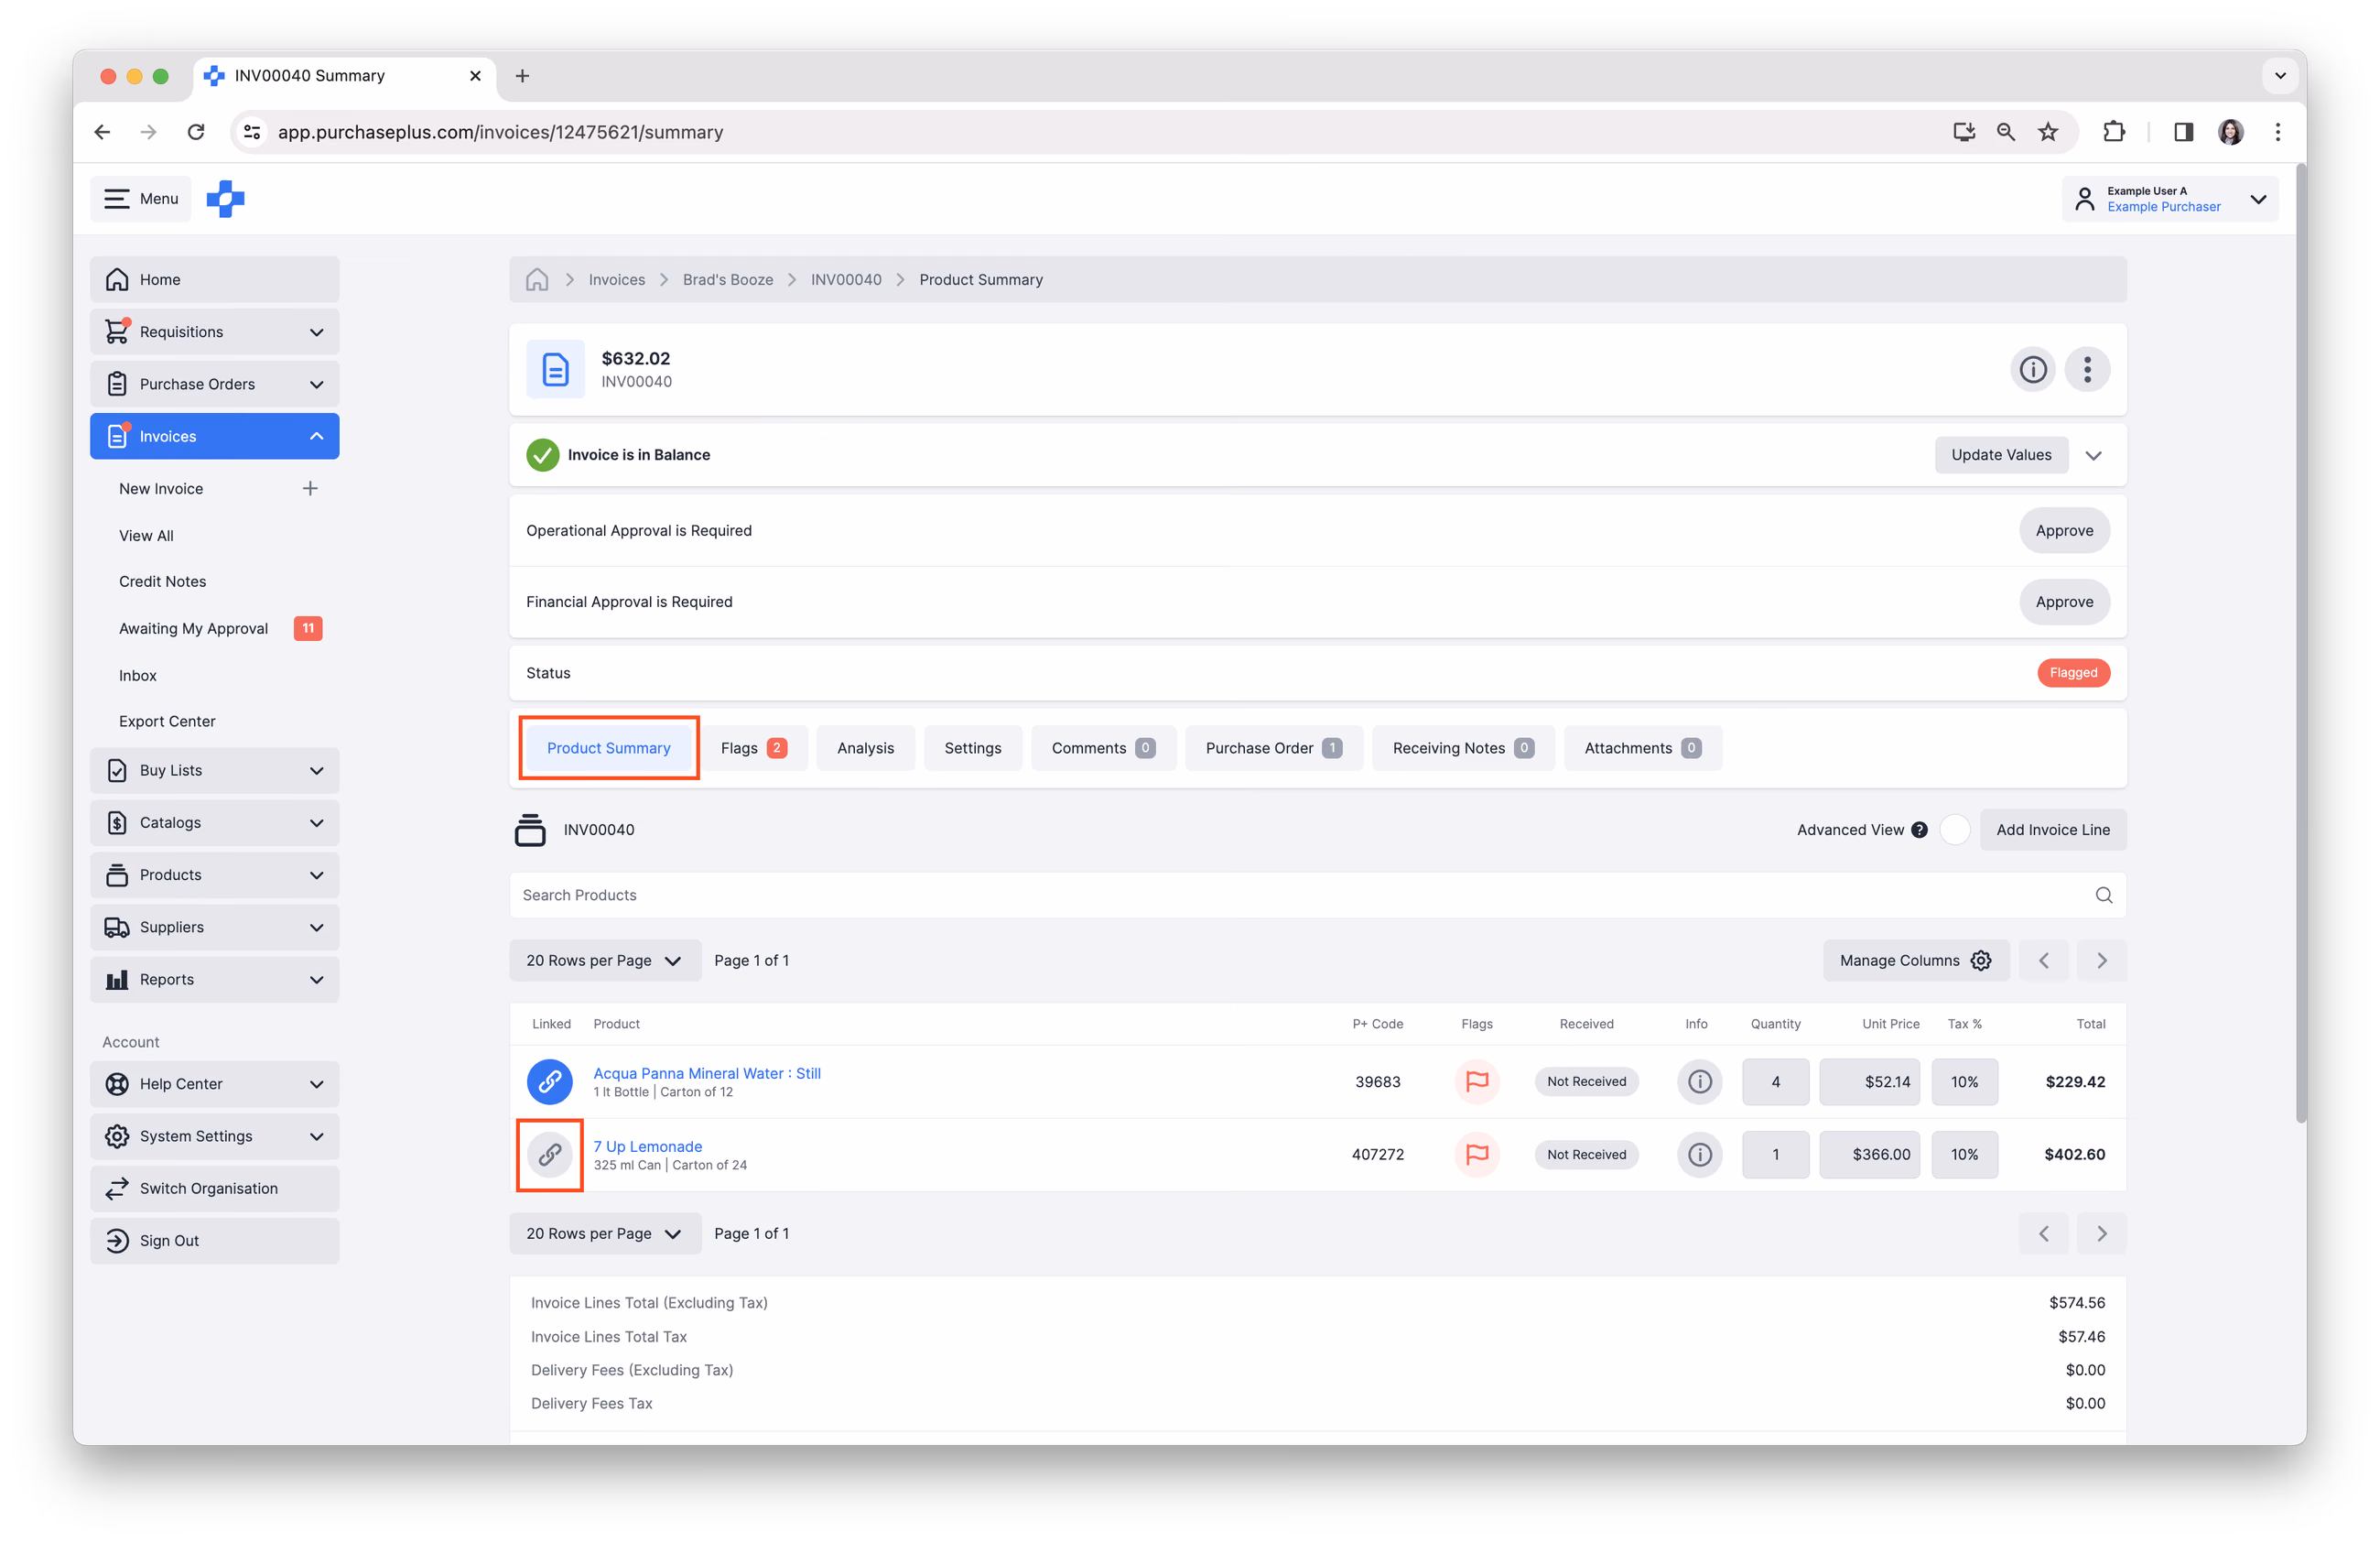Click the bottom previous page arrow
The image size is (2380, 1542).
[2043, 1233]
